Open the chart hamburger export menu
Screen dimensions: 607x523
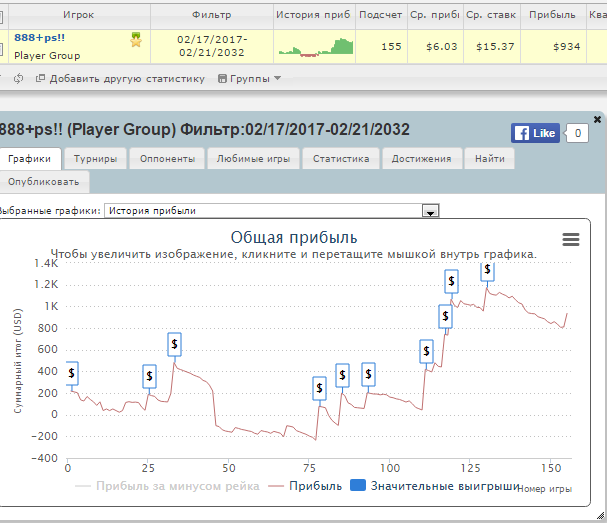(x=571, y=240)
